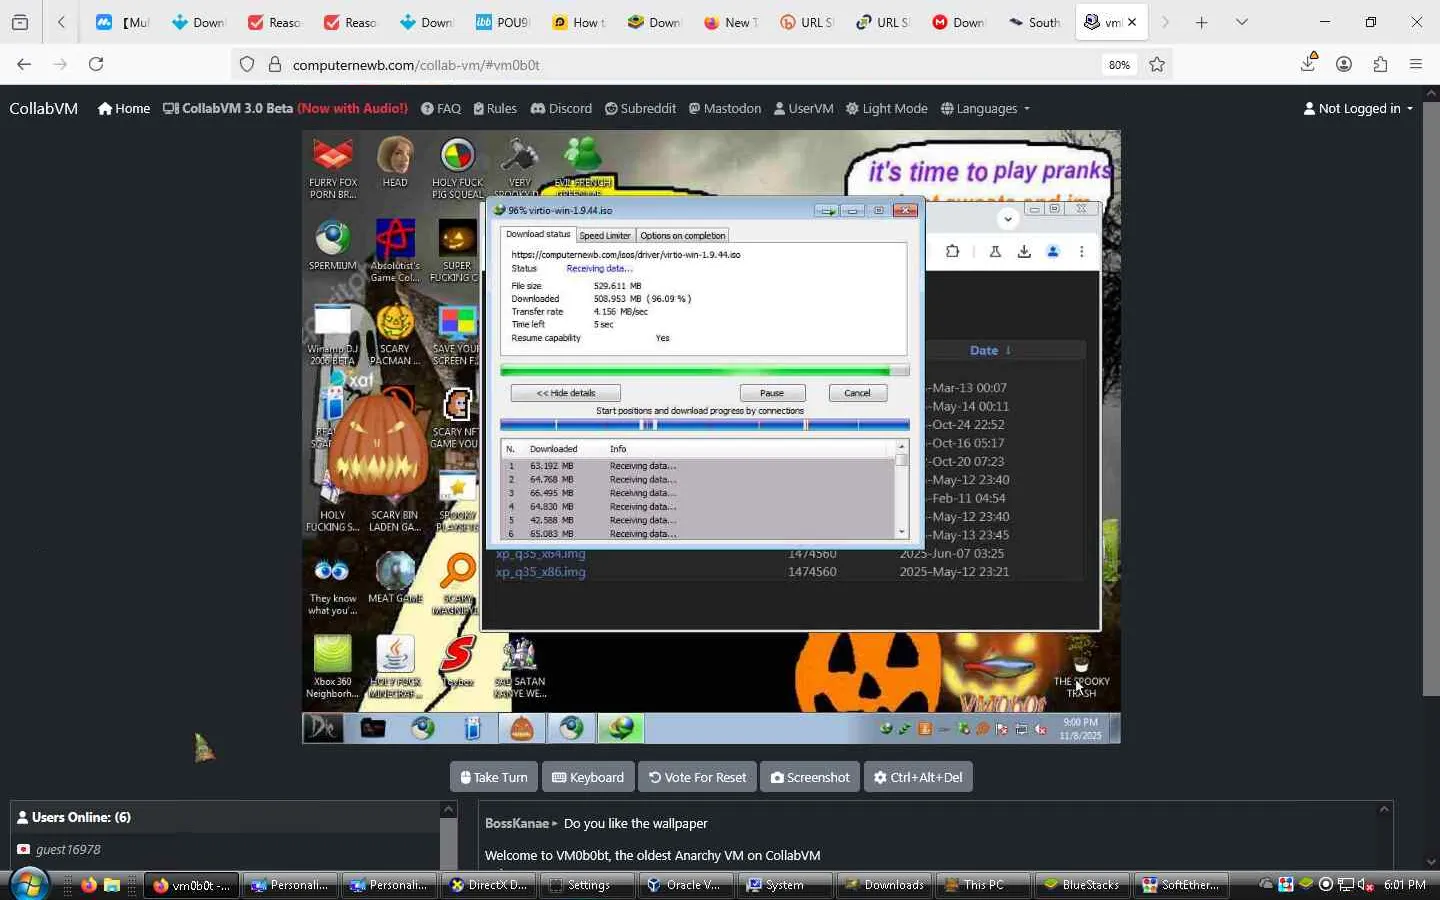Click the connections list scrollbar down arrow

tap(901, 532)
